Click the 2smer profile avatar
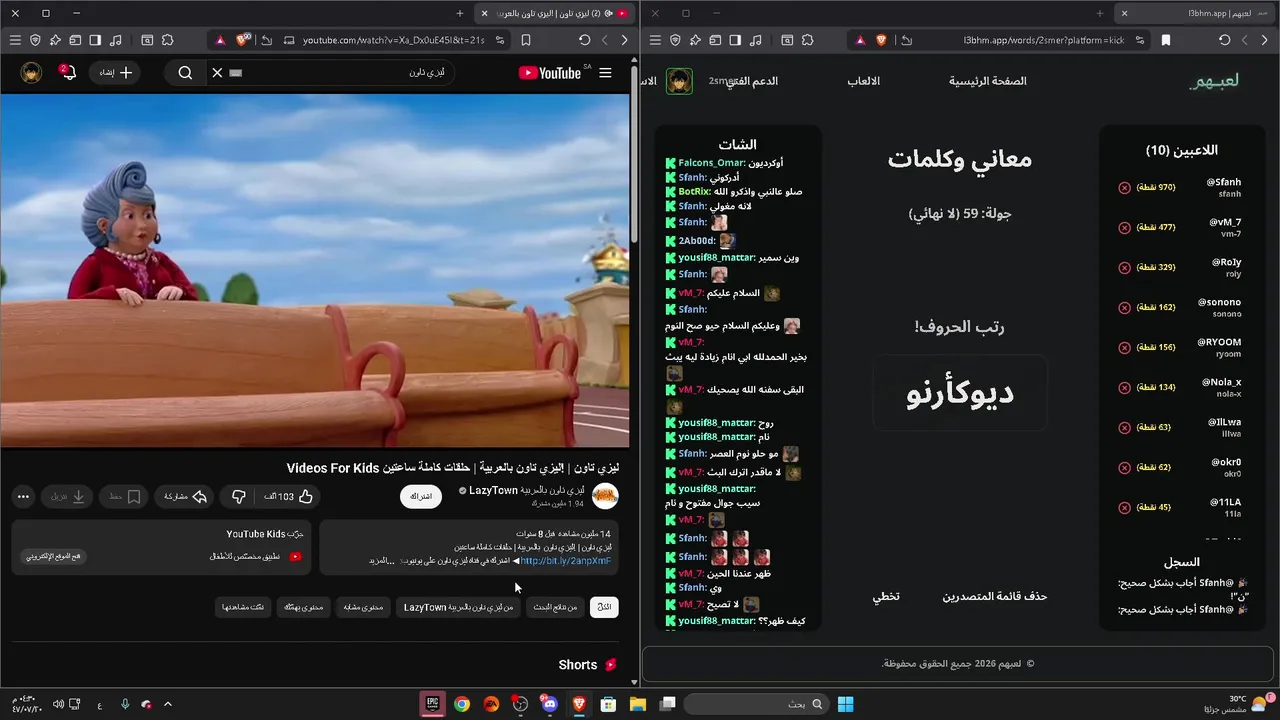Image resolution: width=1280 pixels, height=720 pixels. tap(679, 81)
